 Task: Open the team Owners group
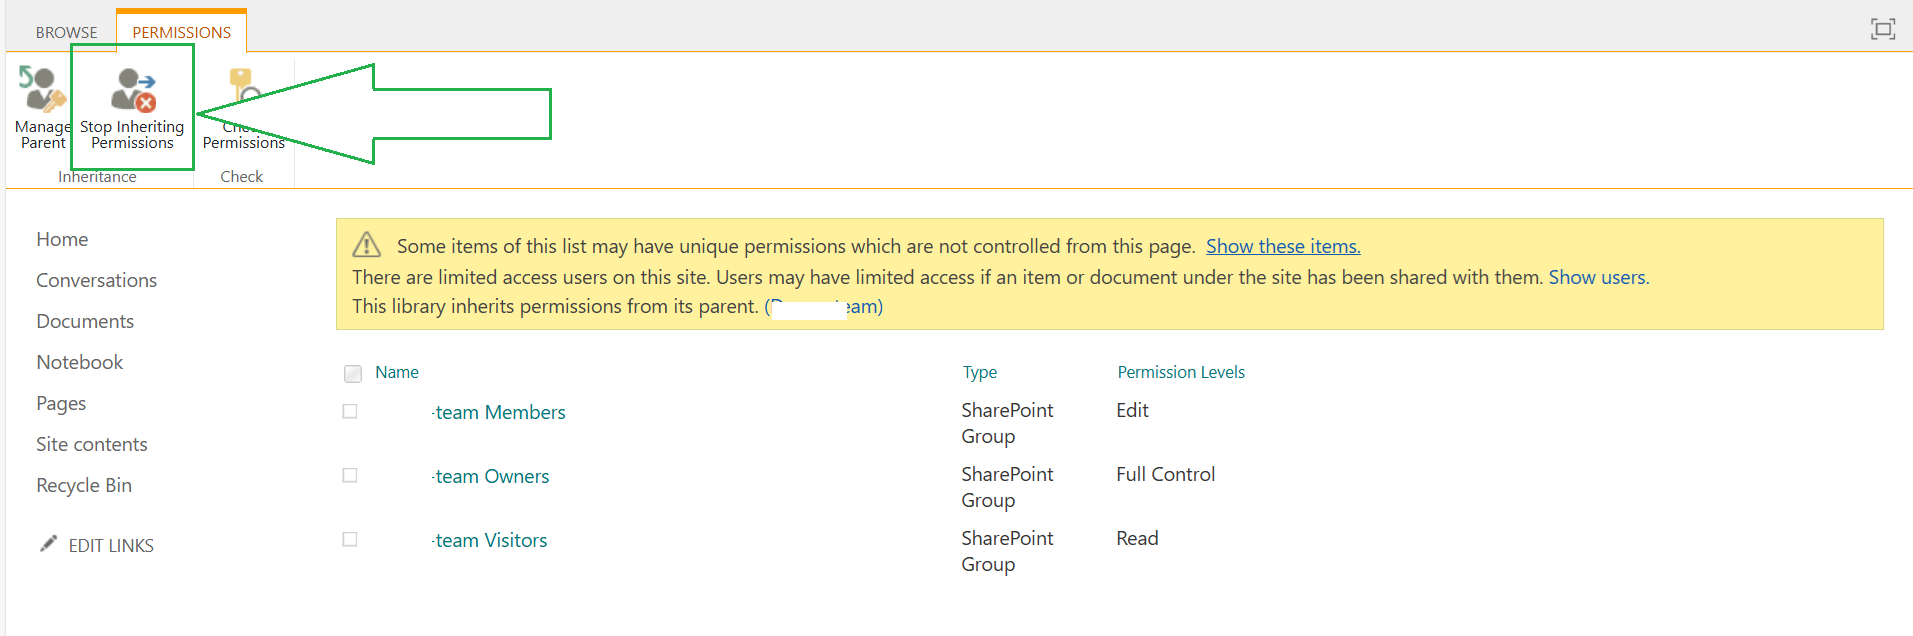(491, 476)
